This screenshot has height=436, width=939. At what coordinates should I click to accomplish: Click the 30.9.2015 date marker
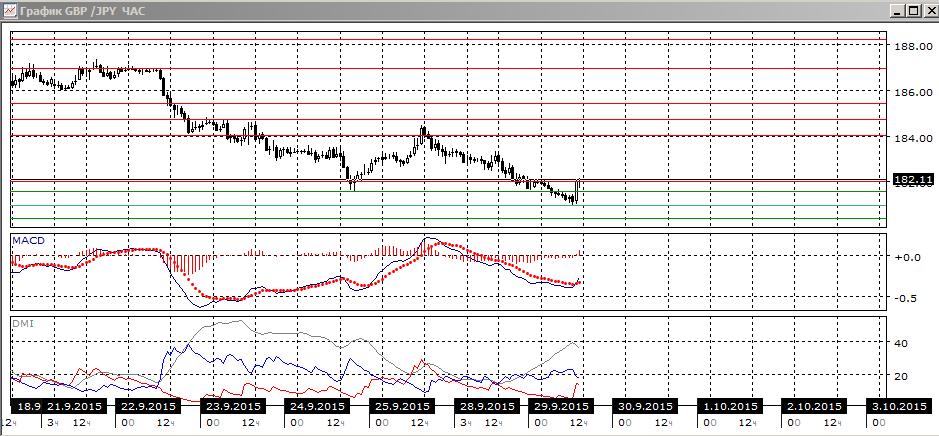click(646, 406)
